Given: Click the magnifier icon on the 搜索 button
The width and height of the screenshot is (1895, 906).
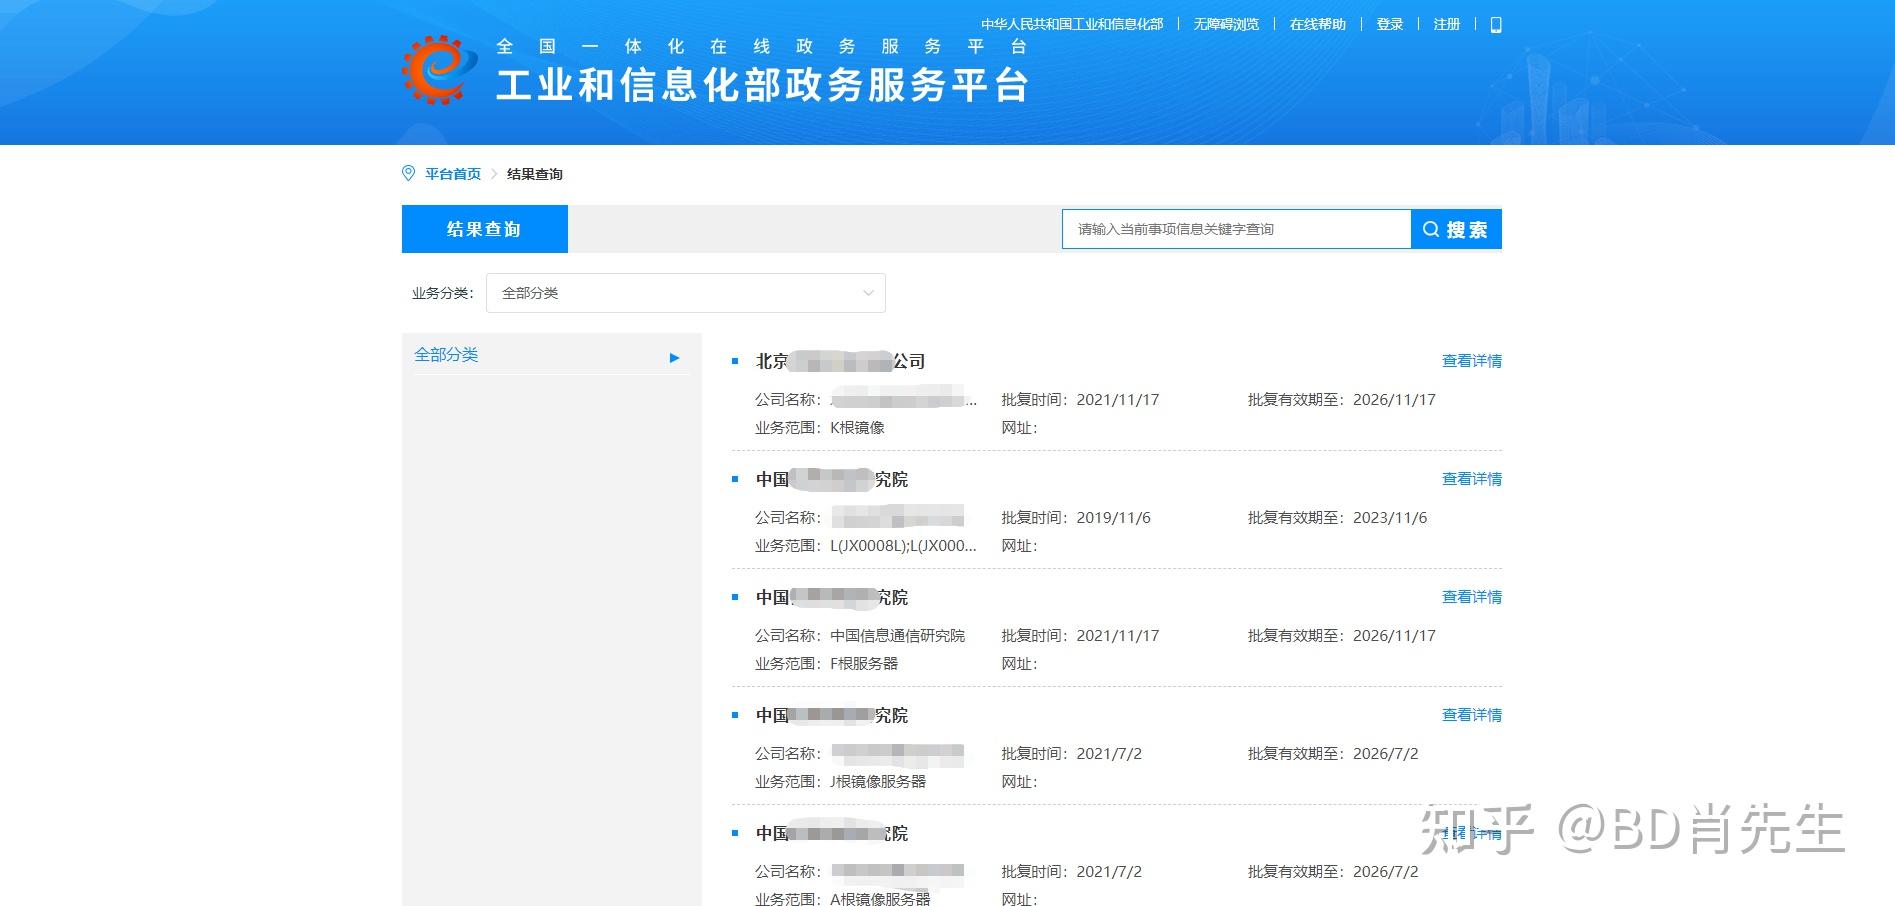Looking at the screenshot, I should click(x=1432, y=228).
